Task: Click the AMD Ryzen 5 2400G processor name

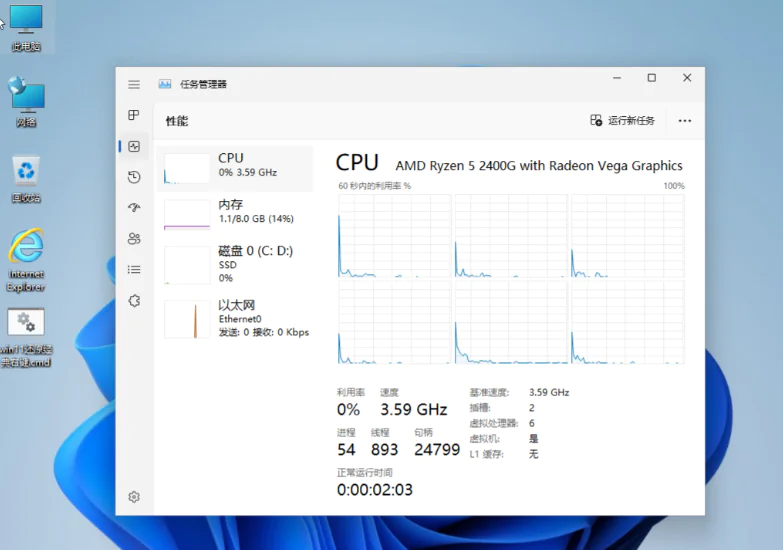Action: 539,165
